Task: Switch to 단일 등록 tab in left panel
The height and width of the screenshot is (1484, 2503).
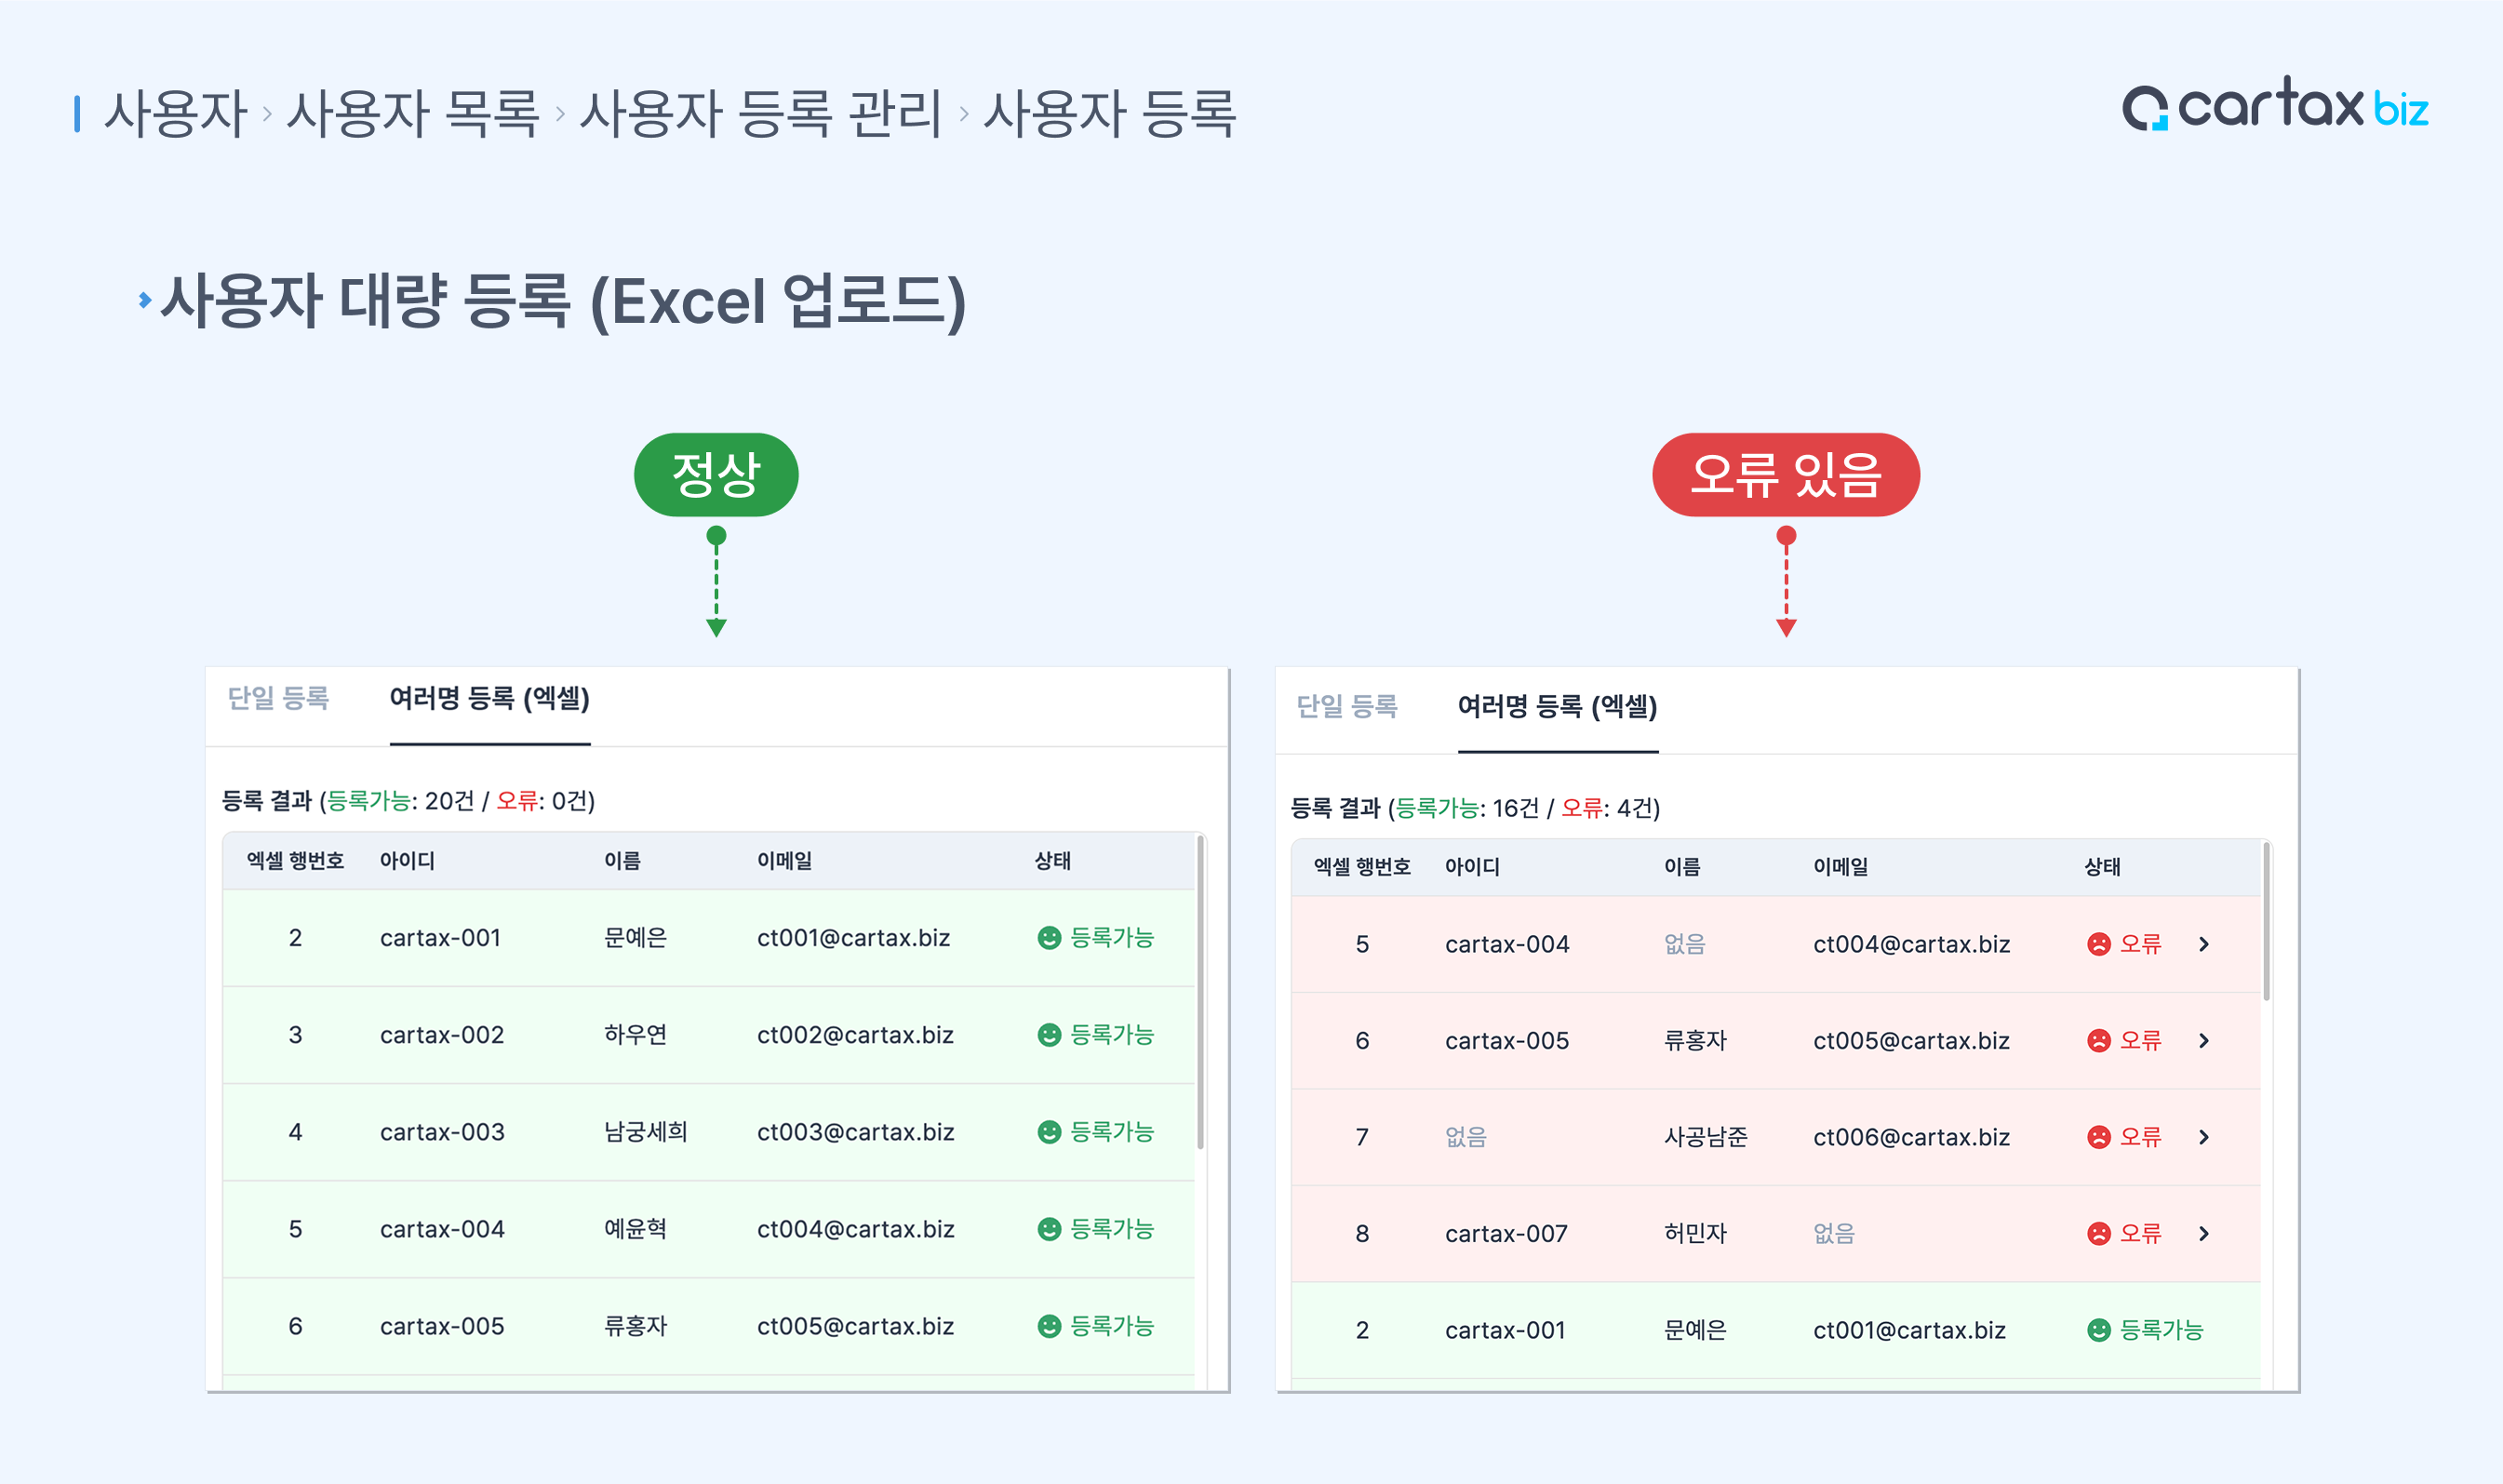Action: pyautogui.click(x=278, y=698)
